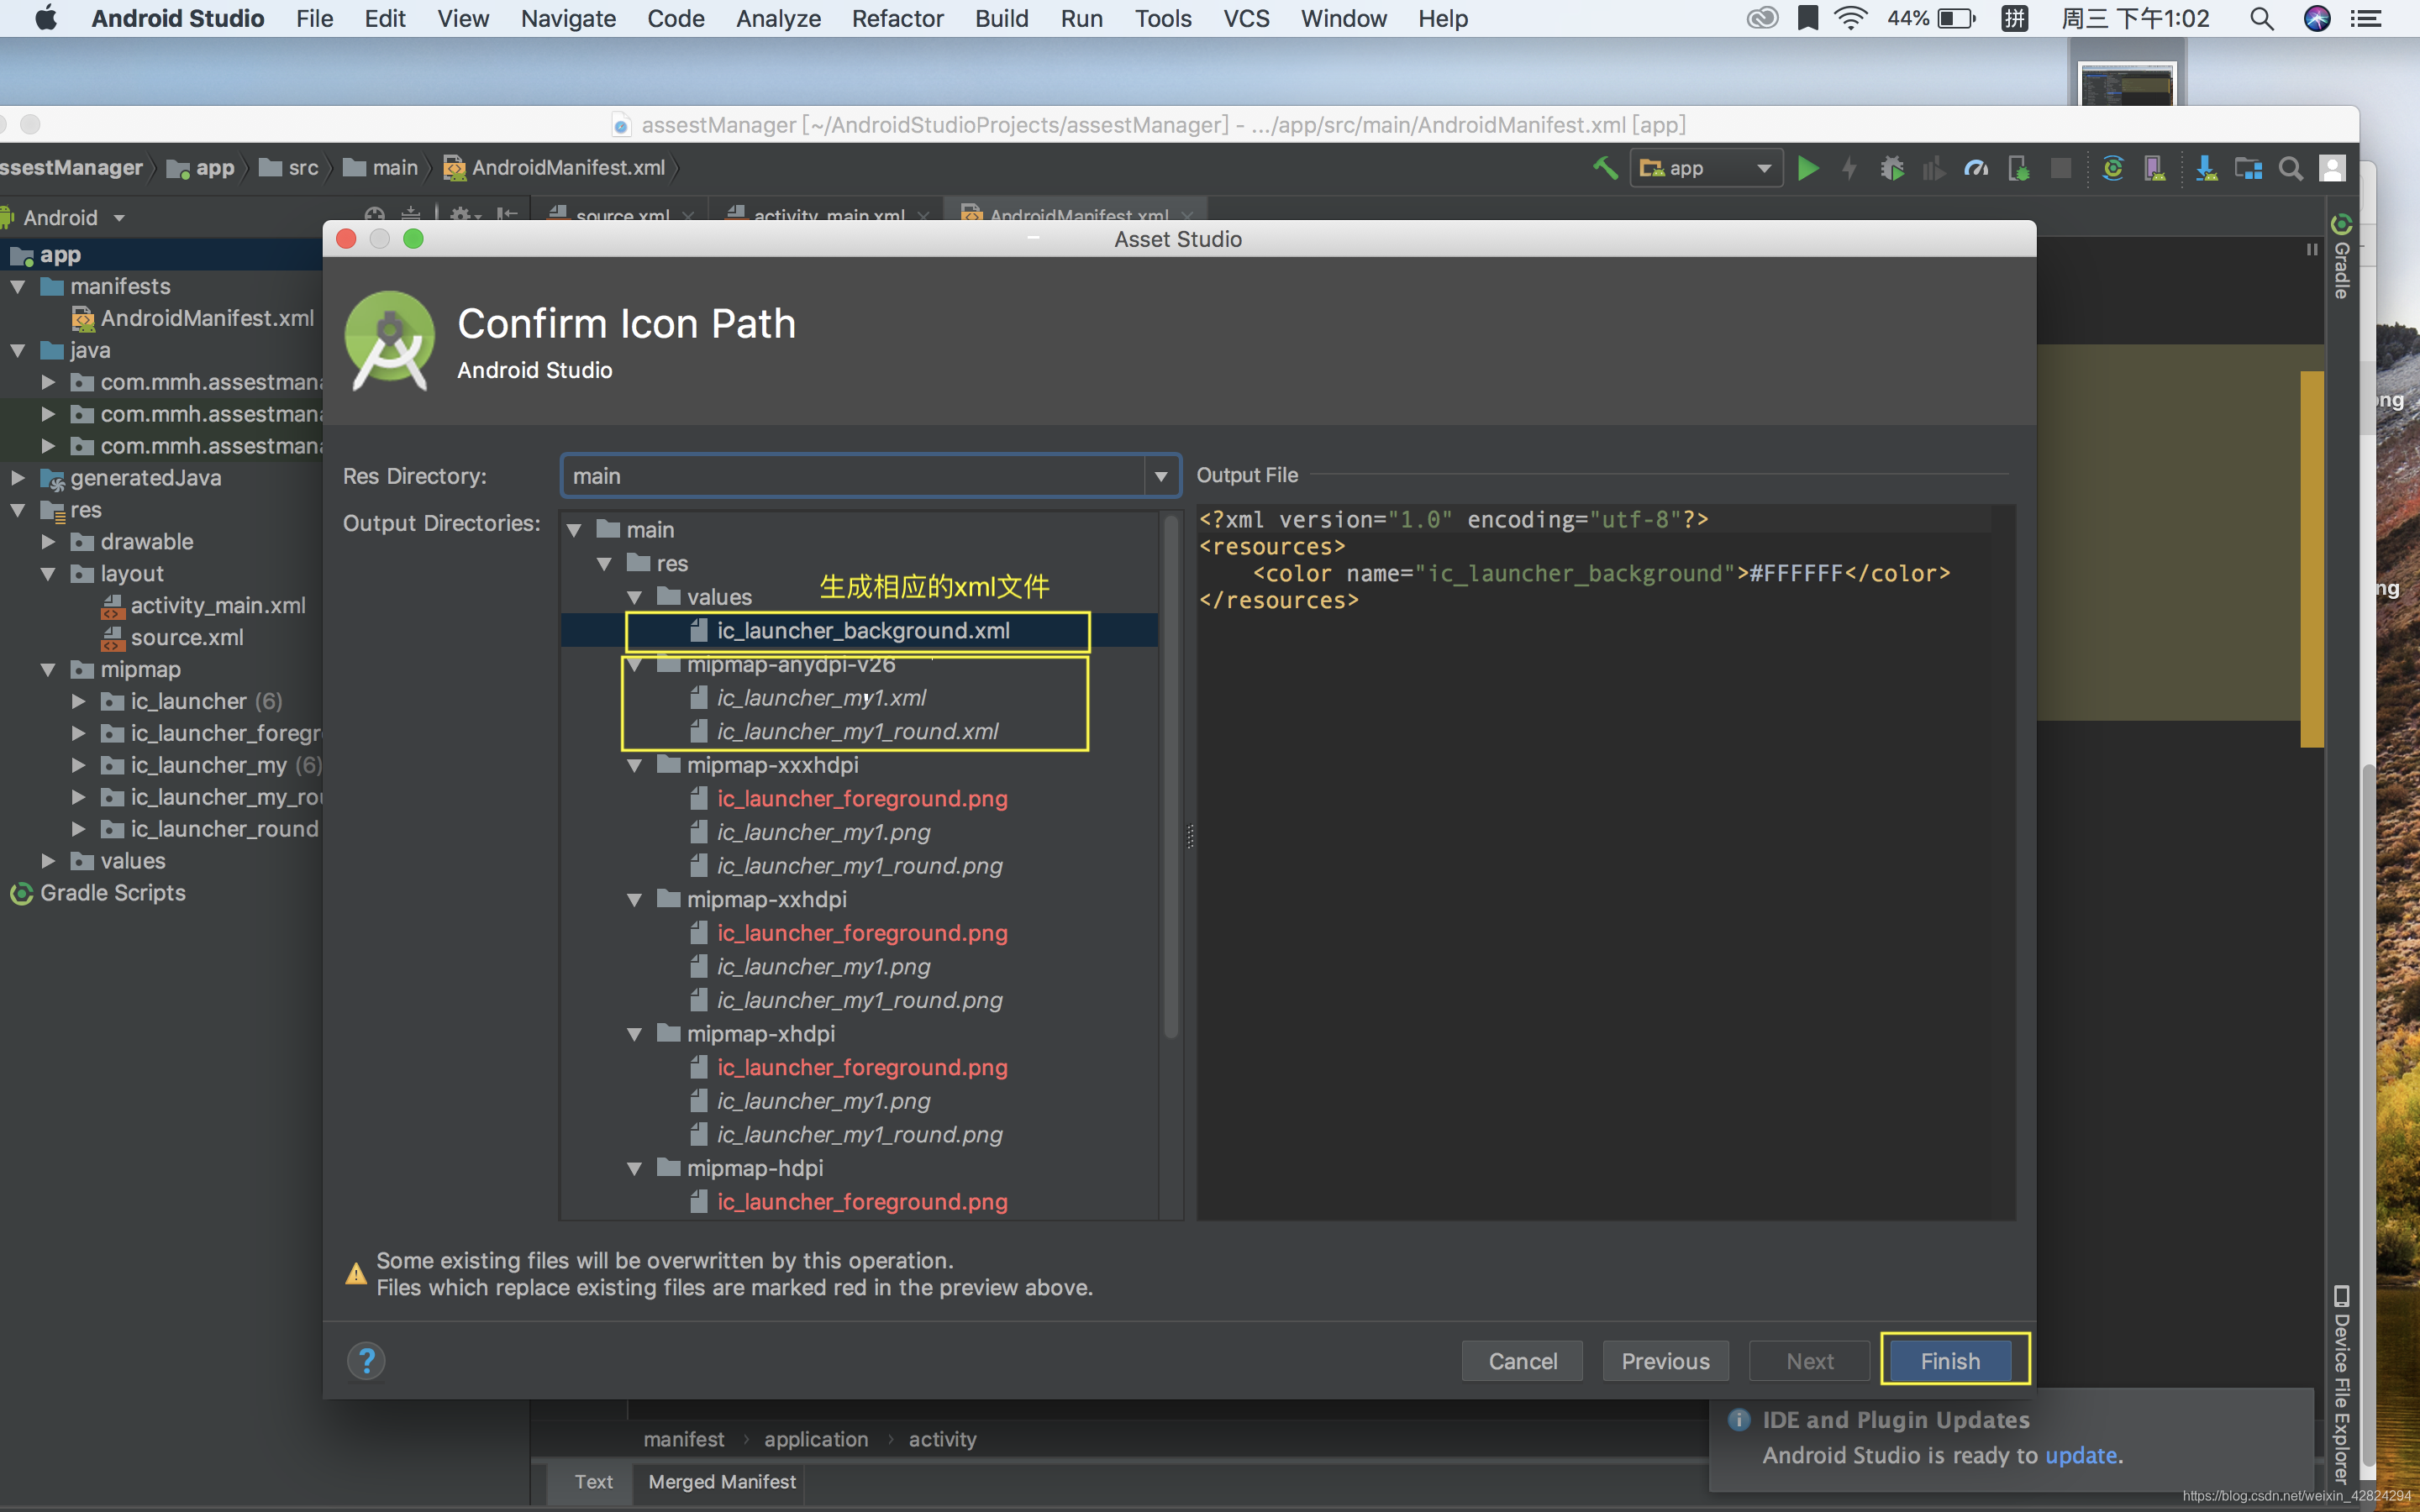2420x1512 pixels.
Task: Collapse the mipmap-xhdpi folder node
Action: tap(634, 1034)
